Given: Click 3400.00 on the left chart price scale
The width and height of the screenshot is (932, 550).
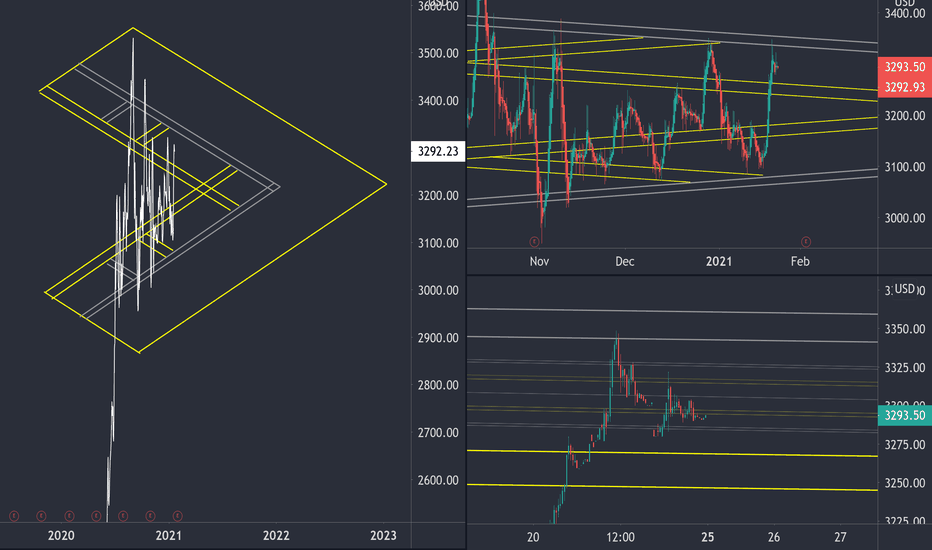Looking at the screenshot, I should 438,101.
